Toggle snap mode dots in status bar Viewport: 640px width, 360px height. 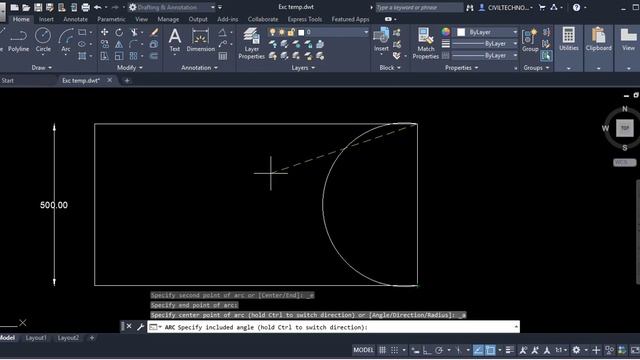(x=394, y=350)
